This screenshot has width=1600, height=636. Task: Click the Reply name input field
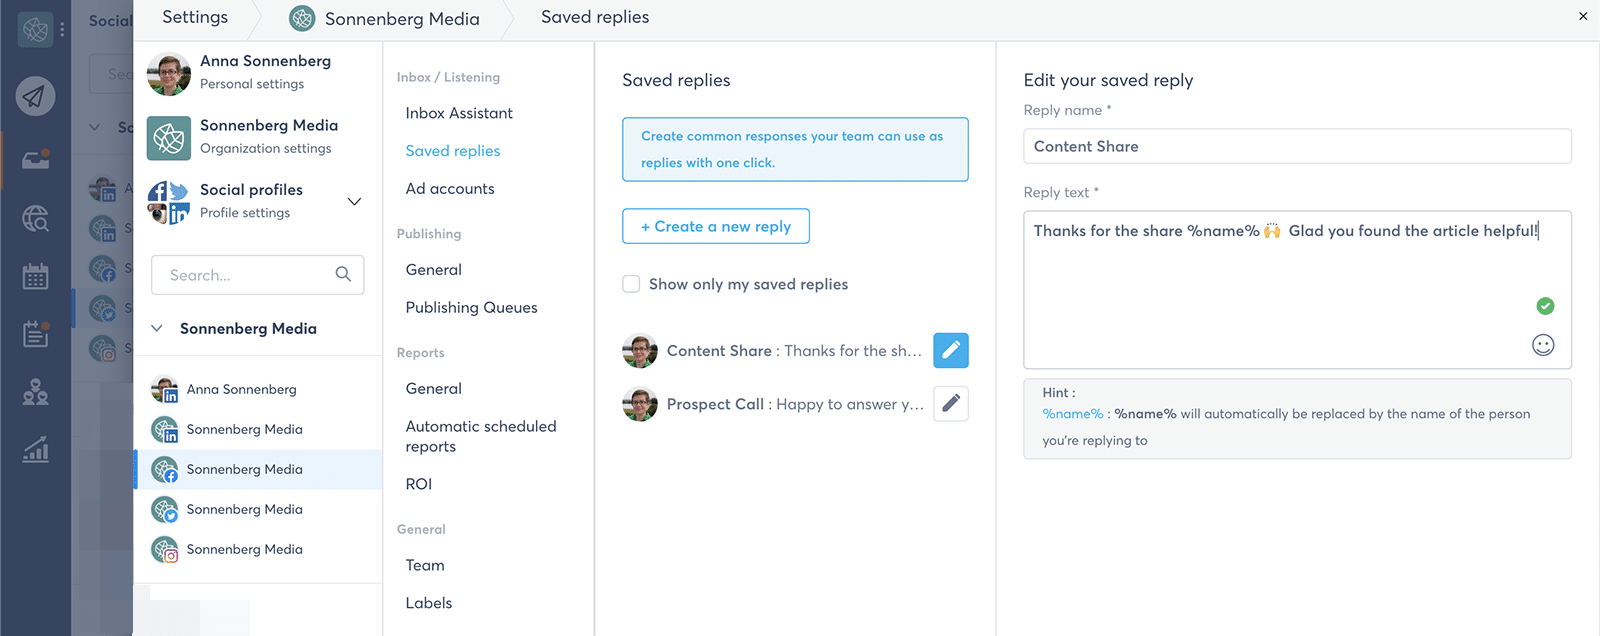coord(1297,146)
